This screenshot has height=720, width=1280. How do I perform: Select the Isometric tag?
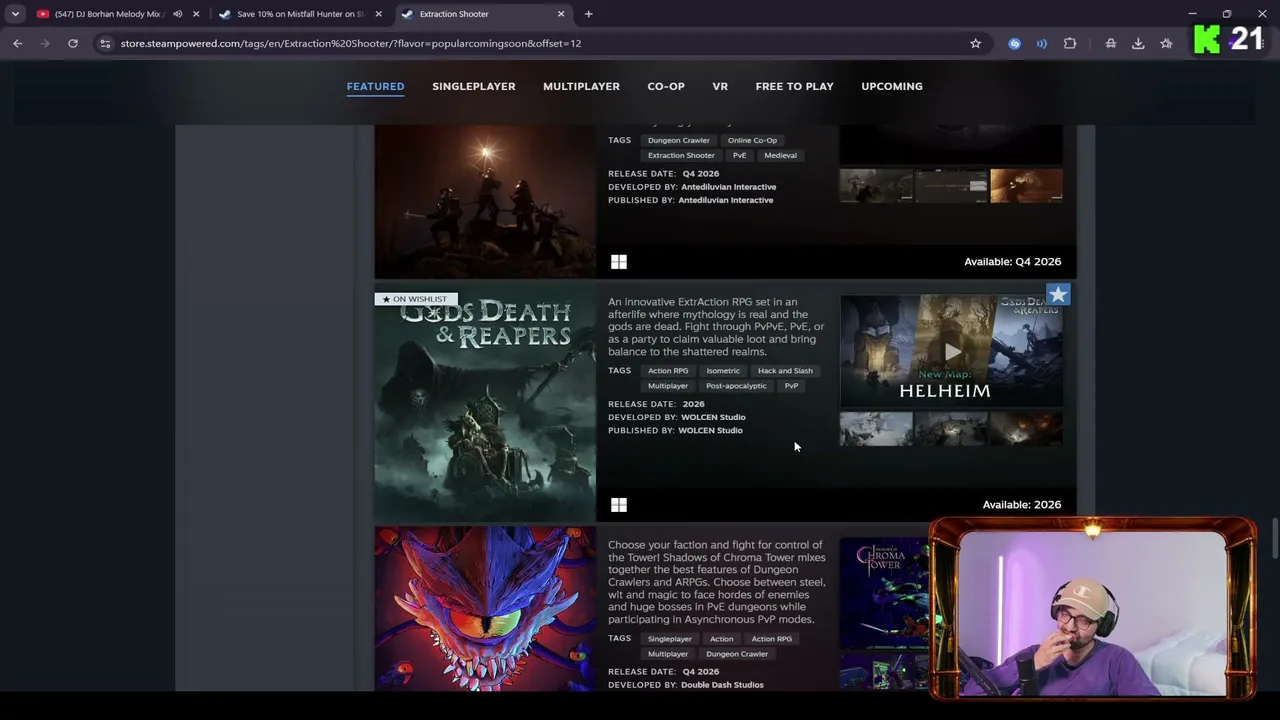tap(723, 371)
